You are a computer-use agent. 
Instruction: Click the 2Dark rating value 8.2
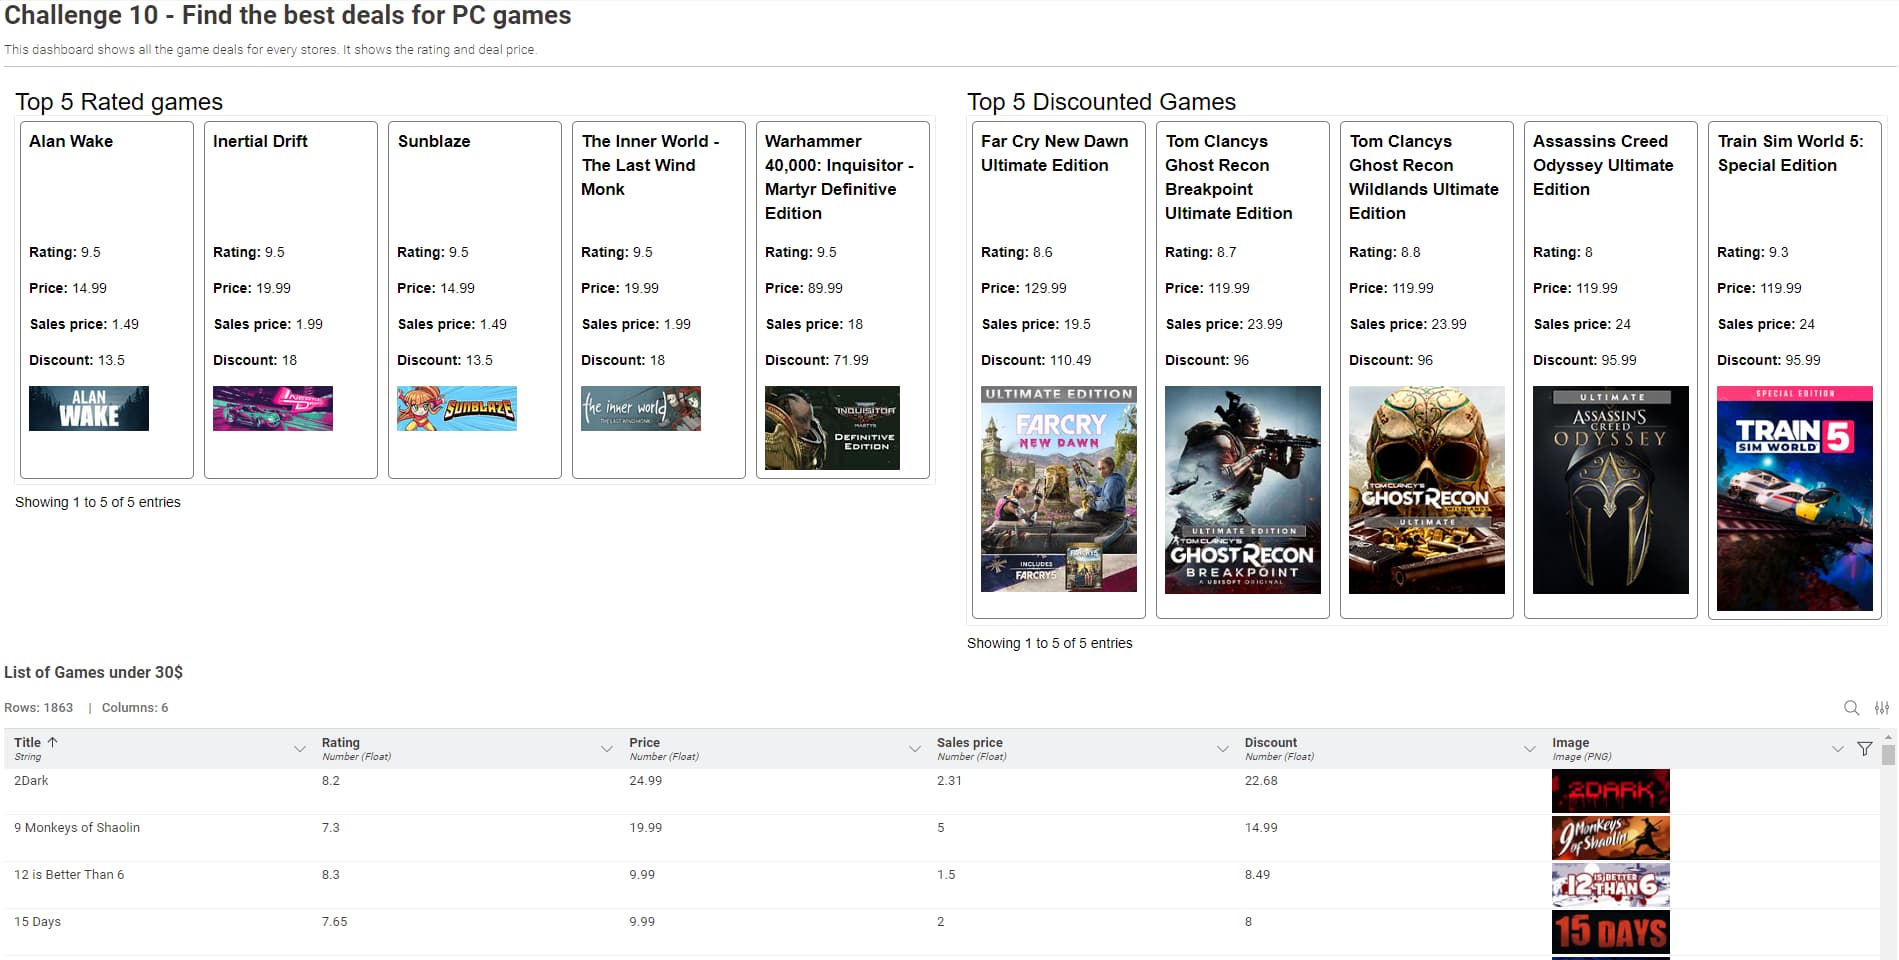pyautogui.click(x=331, y=781)
